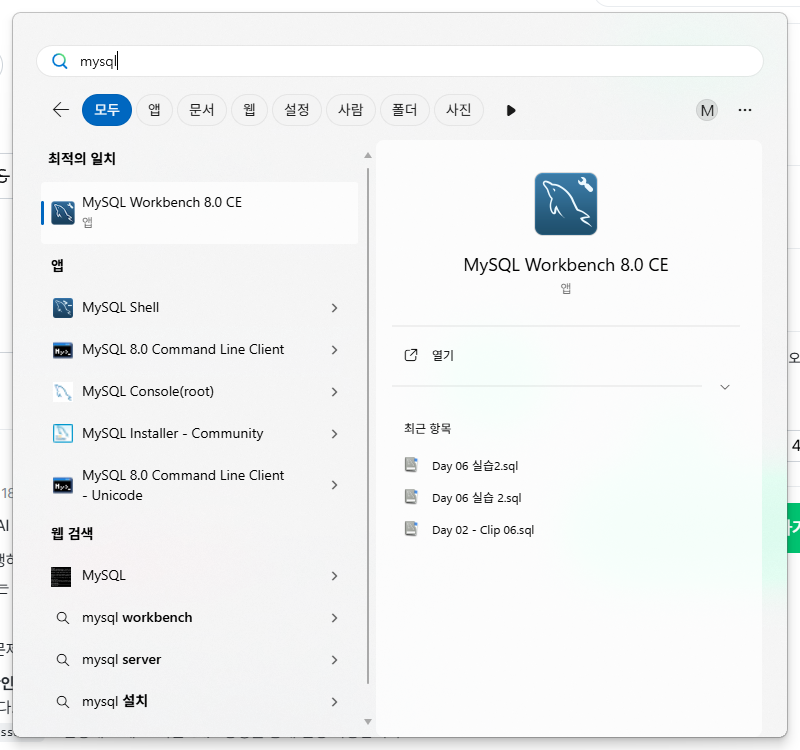Search web for mysql 설치

[x=199, y=702]
